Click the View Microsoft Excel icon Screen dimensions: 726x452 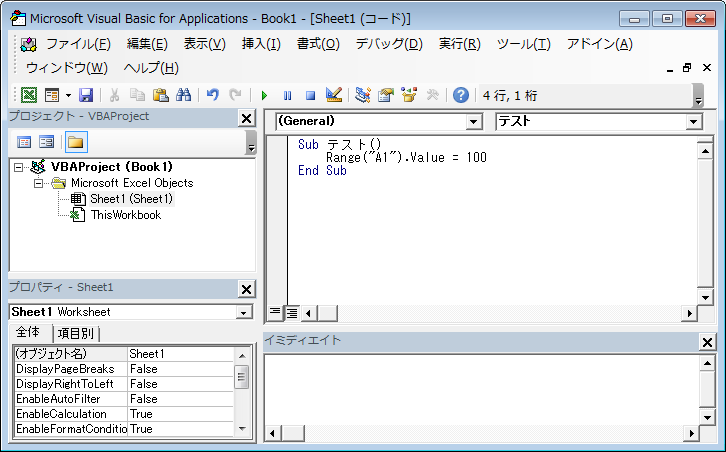[x=29, y=95]
